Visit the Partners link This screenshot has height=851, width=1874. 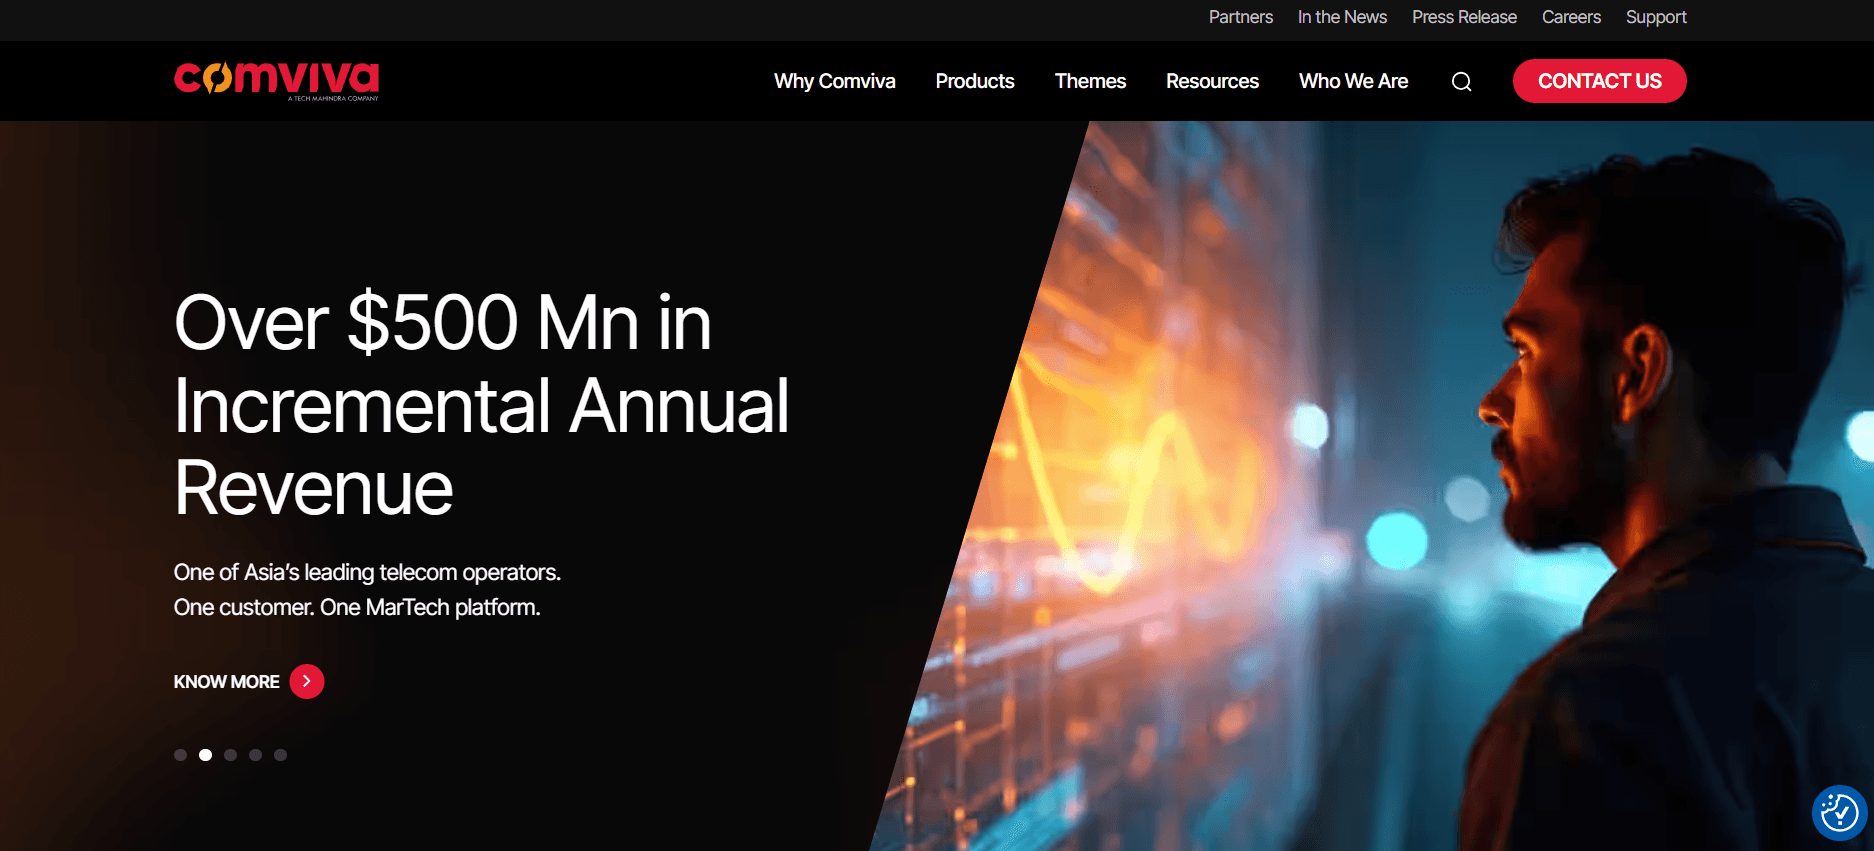[1240, 17]
